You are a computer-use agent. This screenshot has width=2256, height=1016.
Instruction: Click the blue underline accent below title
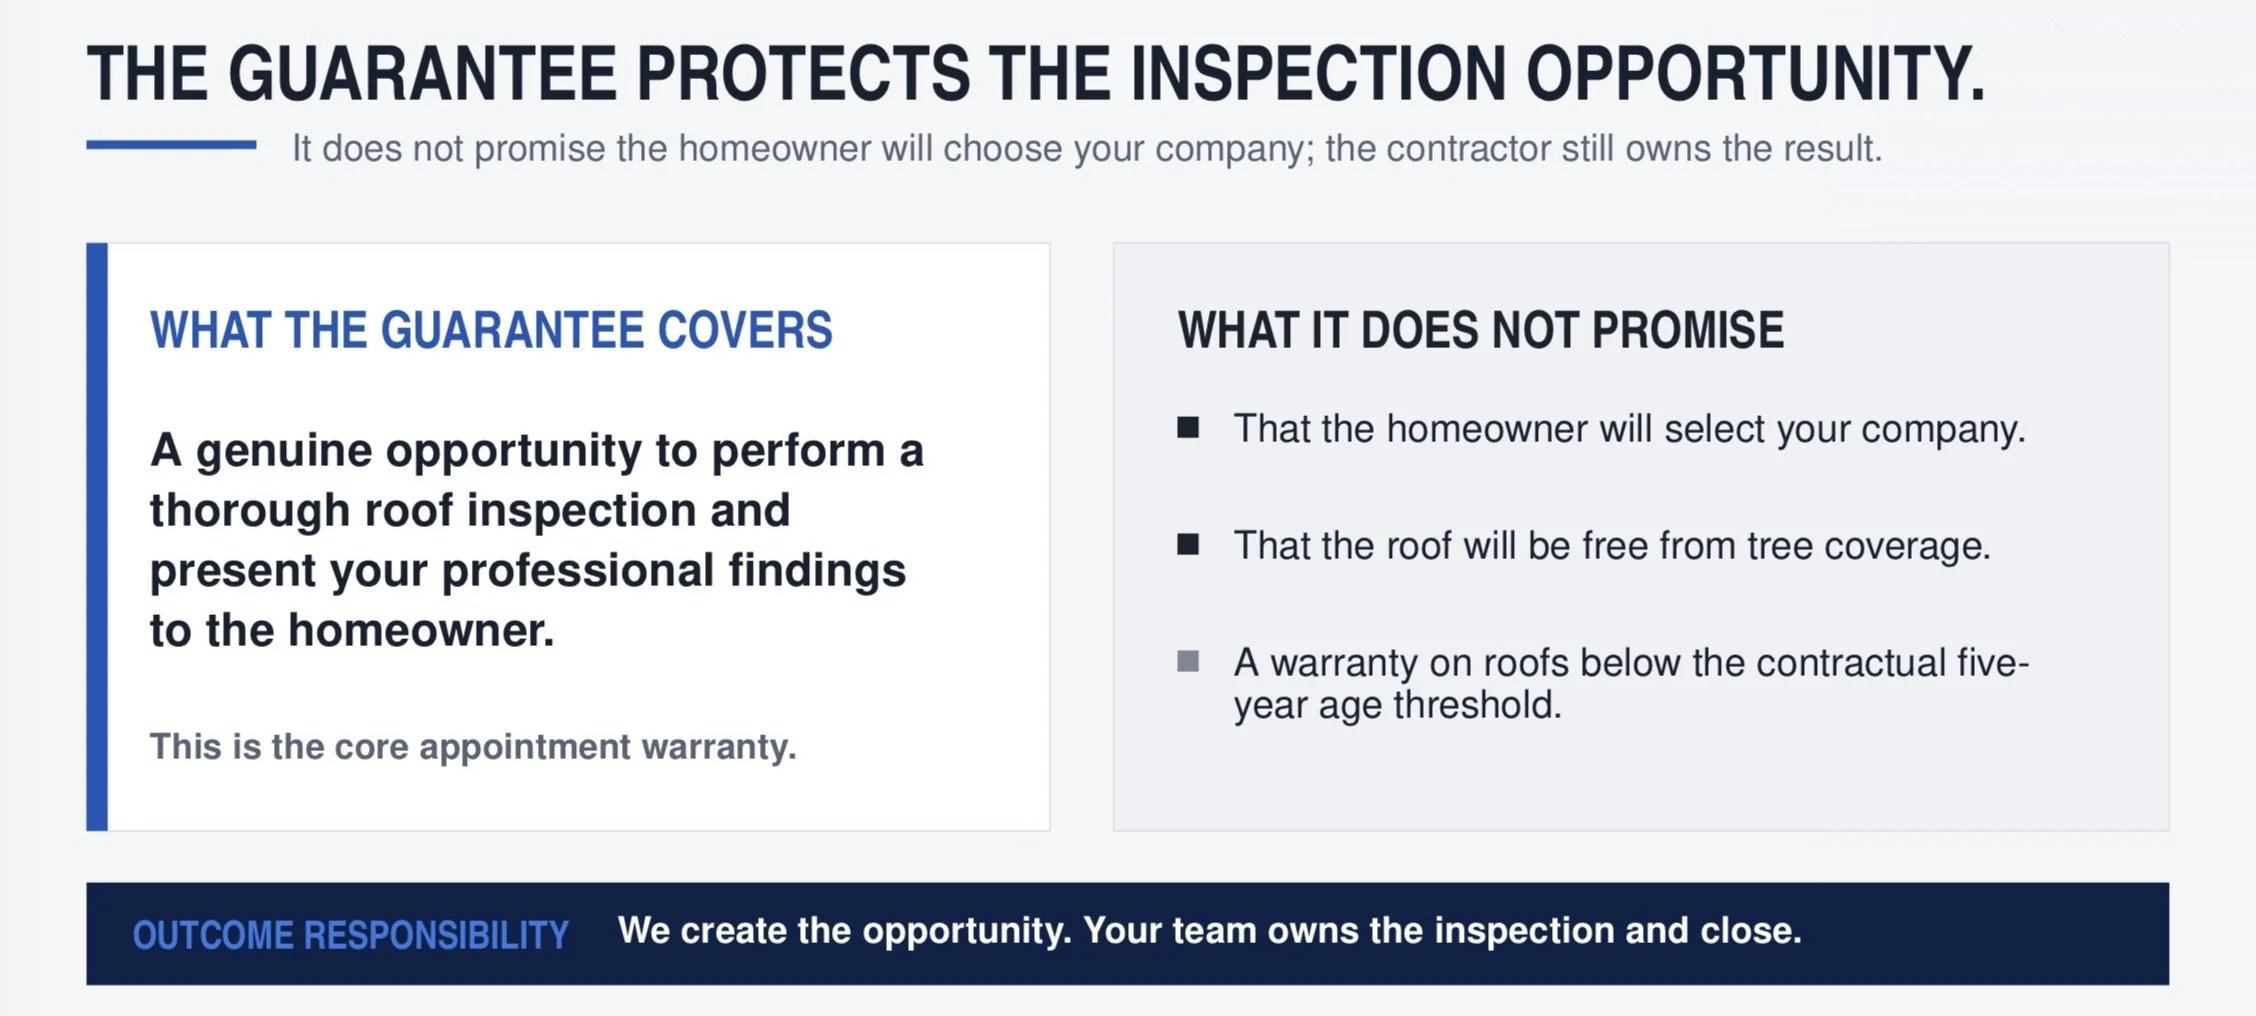[x=171, y=145]
